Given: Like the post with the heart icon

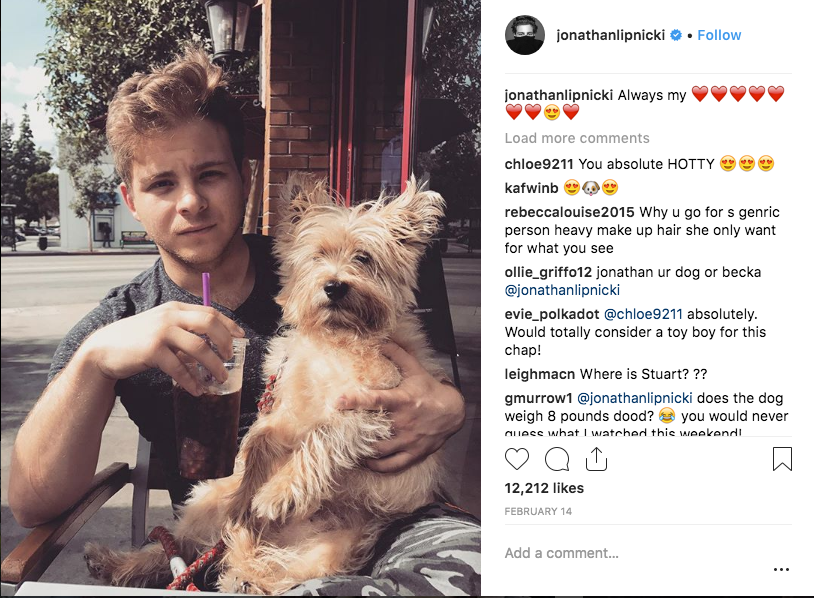Looking at the screenshot, I should [517, 459].
